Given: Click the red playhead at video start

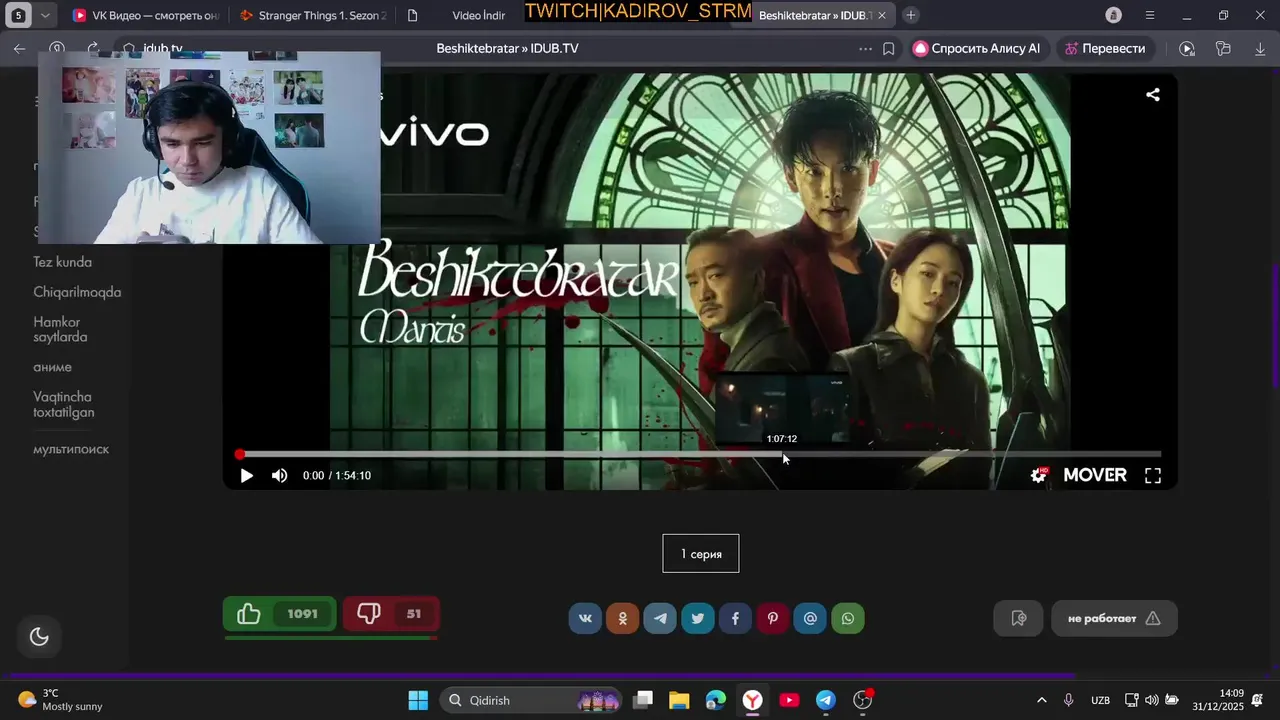Looking at the screenshot, I should [x=240, y=454].
